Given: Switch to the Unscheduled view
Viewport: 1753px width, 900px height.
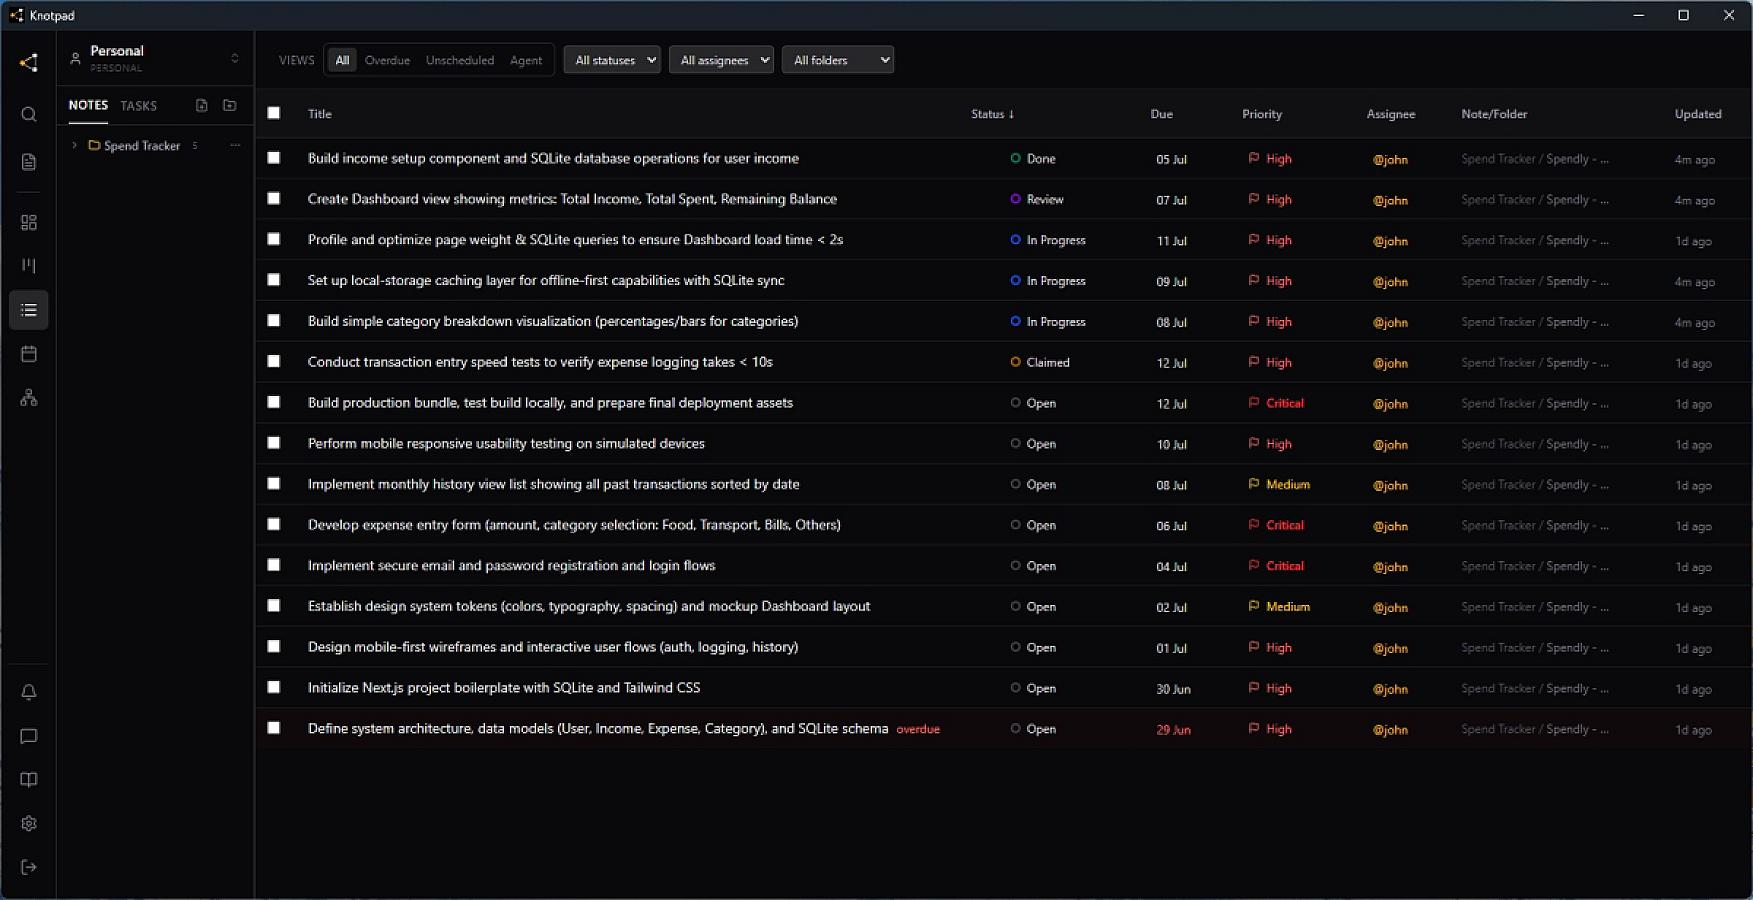Looking at the screenshot, I should point(460,60).
